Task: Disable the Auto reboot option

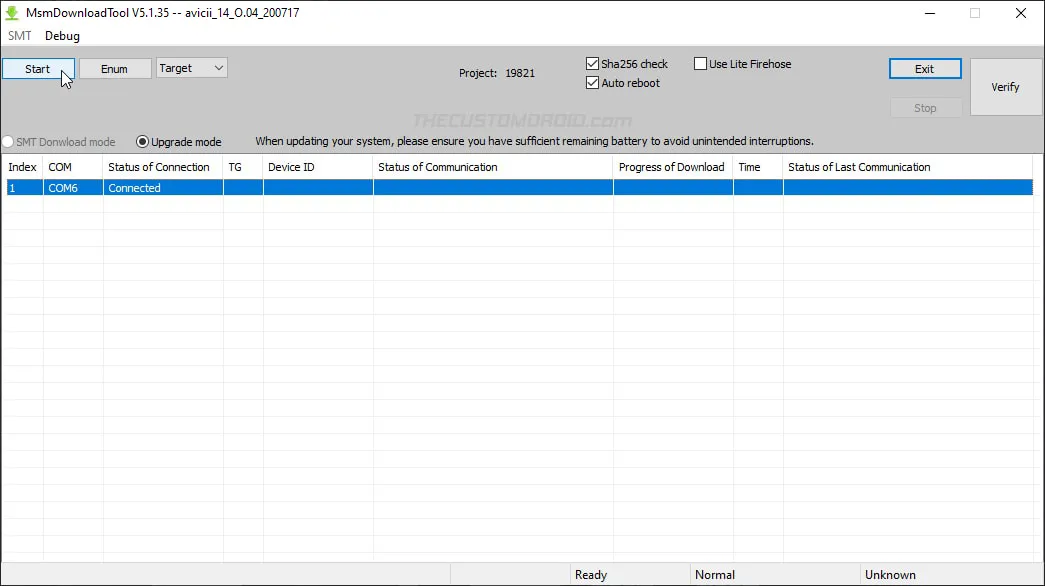Action: click(592, 83)
